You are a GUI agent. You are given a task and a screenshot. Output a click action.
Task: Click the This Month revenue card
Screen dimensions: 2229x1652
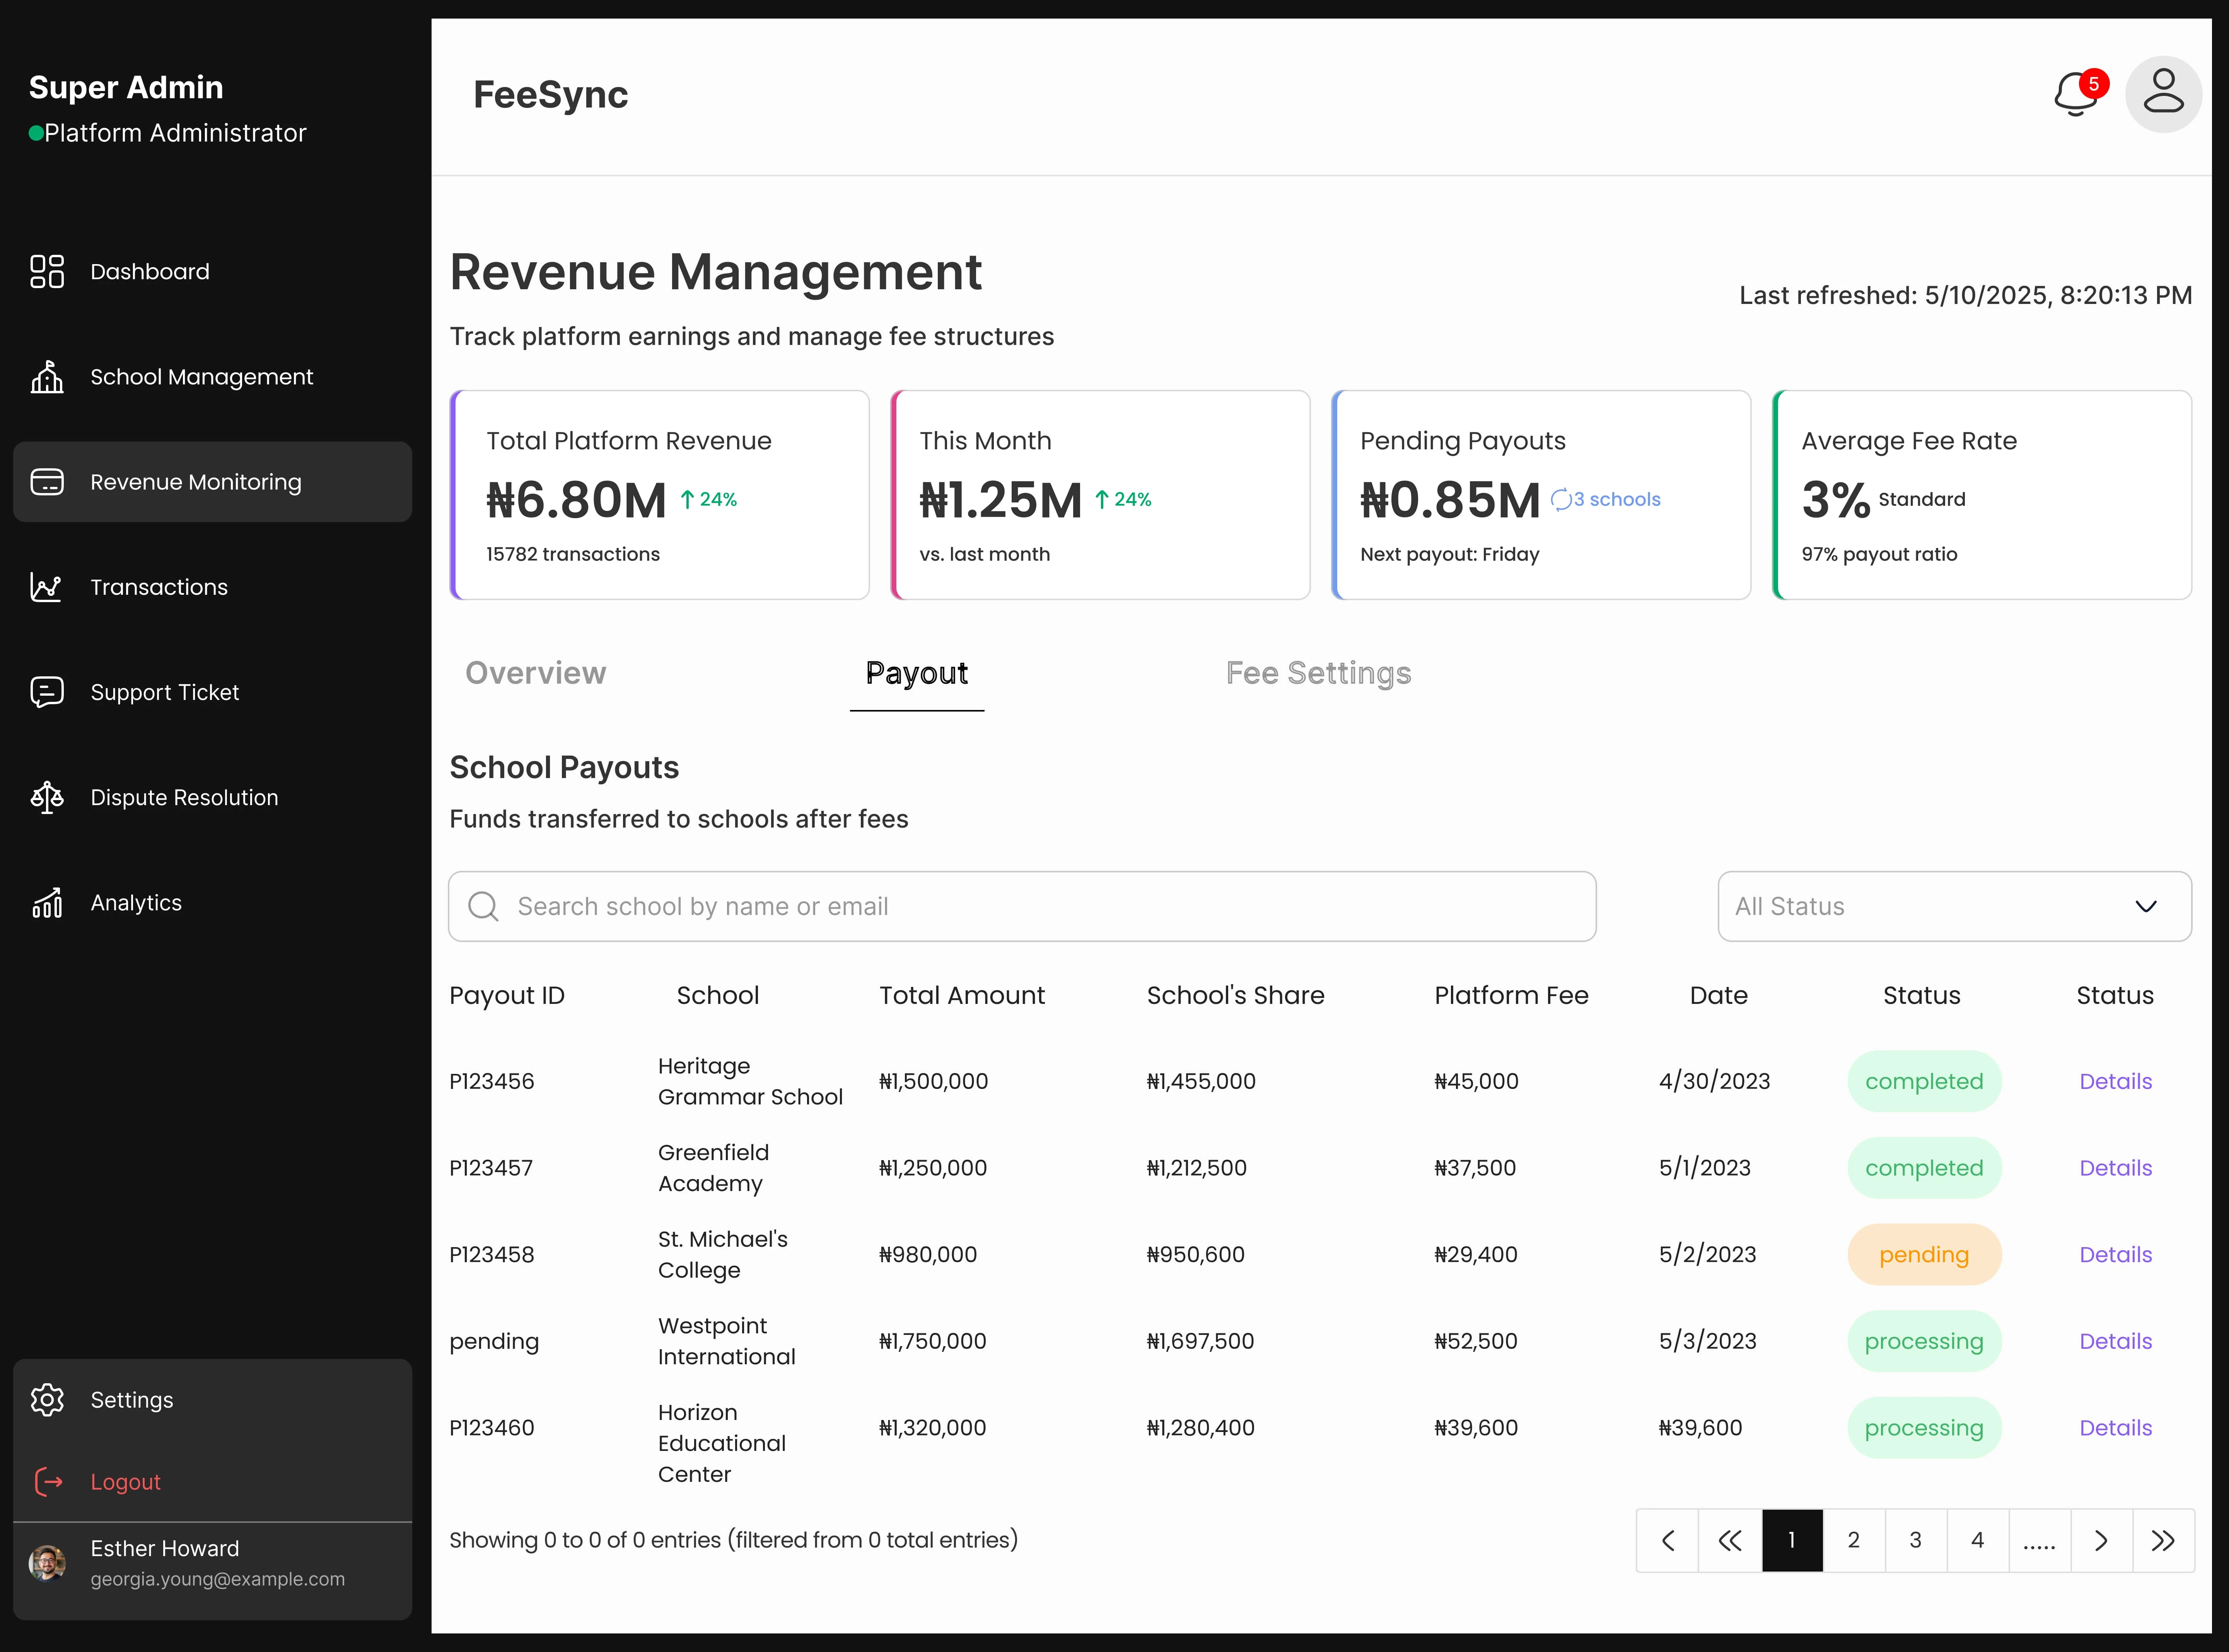(1100, 495)
